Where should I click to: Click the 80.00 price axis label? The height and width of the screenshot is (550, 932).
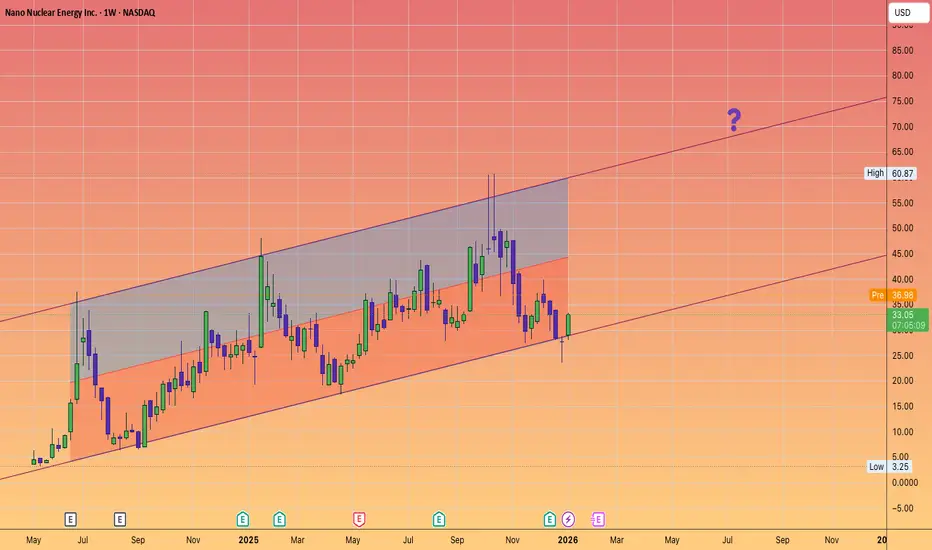pos(902,76)
